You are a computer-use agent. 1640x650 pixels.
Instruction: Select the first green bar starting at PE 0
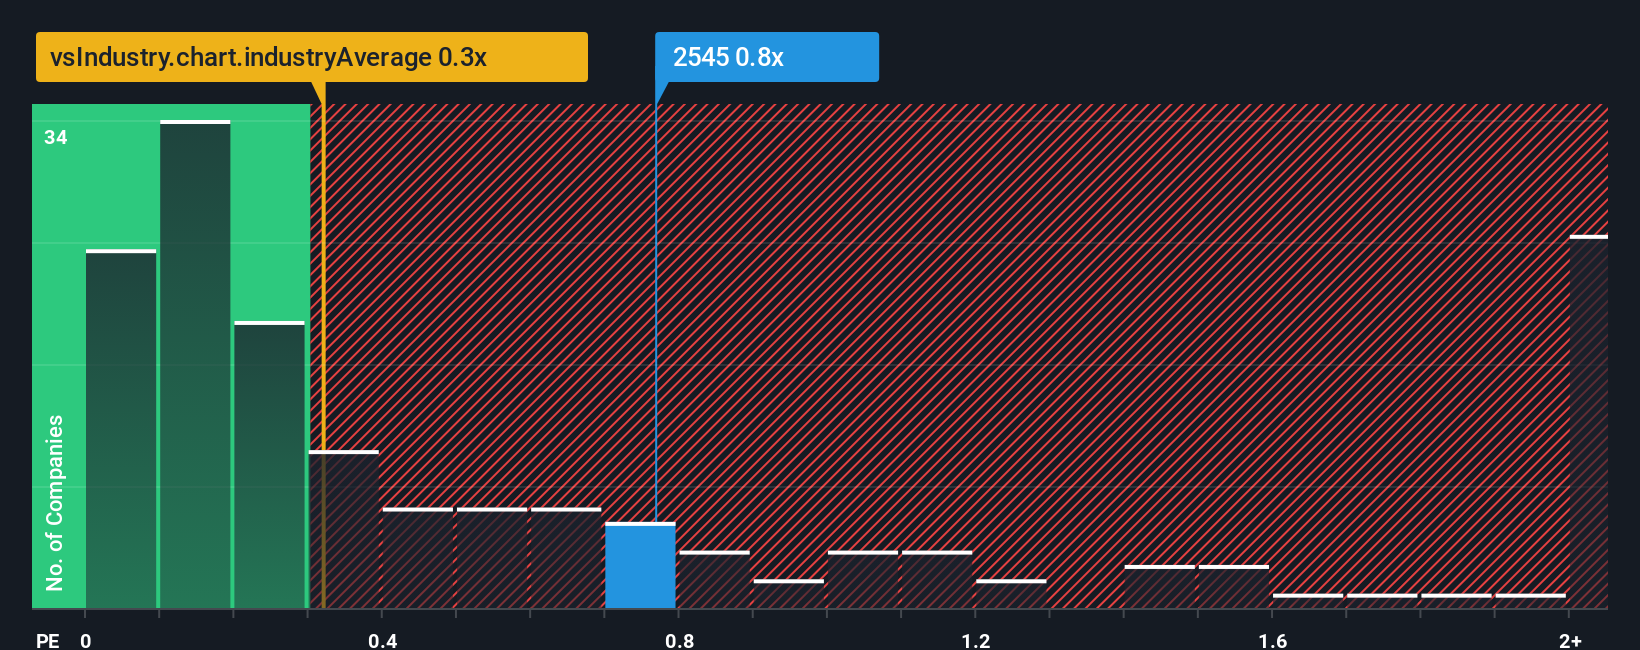point(121,429)
